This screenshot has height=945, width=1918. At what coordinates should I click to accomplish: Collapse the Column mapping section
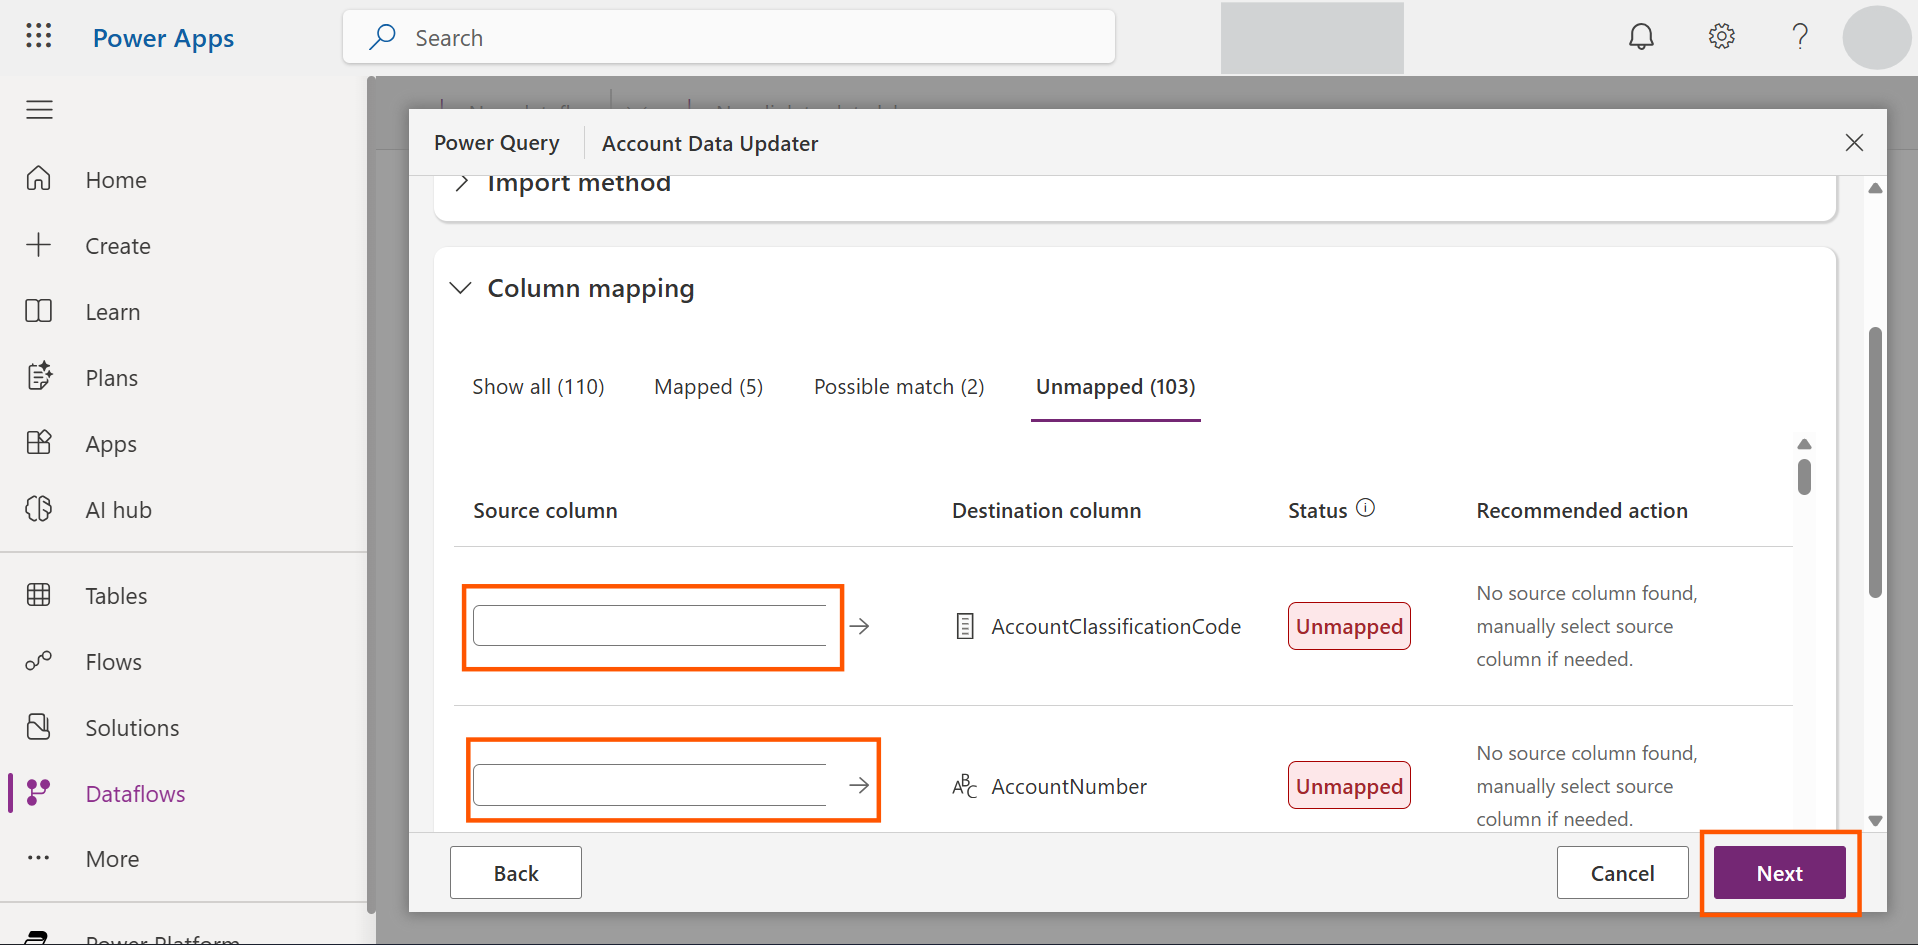point(461,288)
